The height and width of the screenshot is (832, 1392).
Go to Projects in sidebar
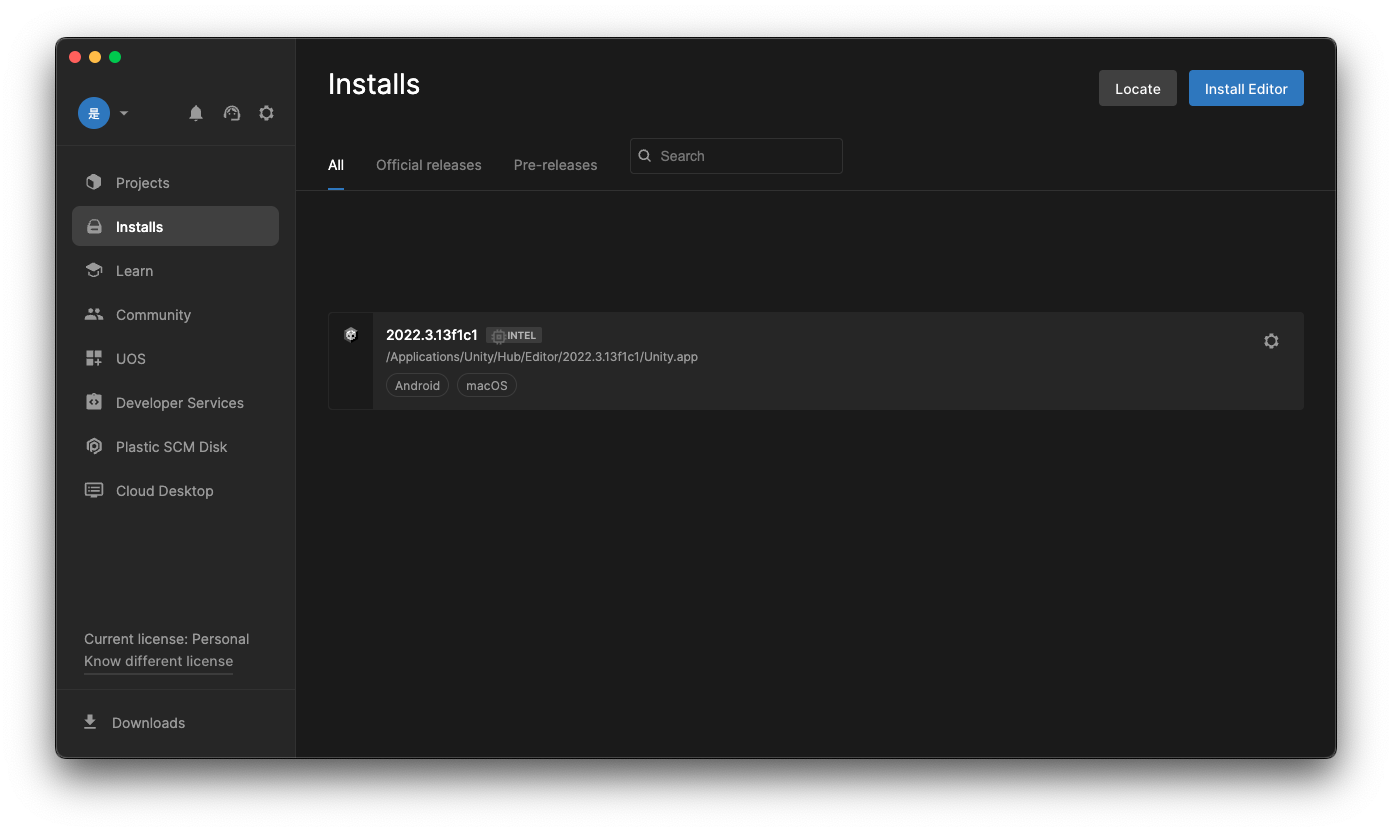[x=175, y=183]
